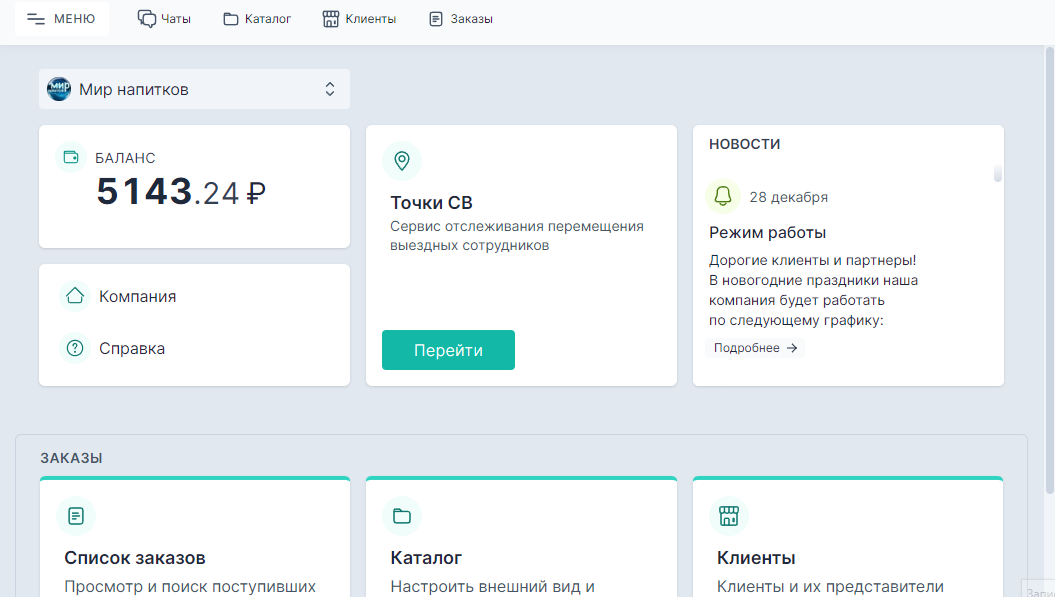Open the storefront icon above Клиенты card
This screenshot has width=1055, height=597.
click(x=728, y=516)
